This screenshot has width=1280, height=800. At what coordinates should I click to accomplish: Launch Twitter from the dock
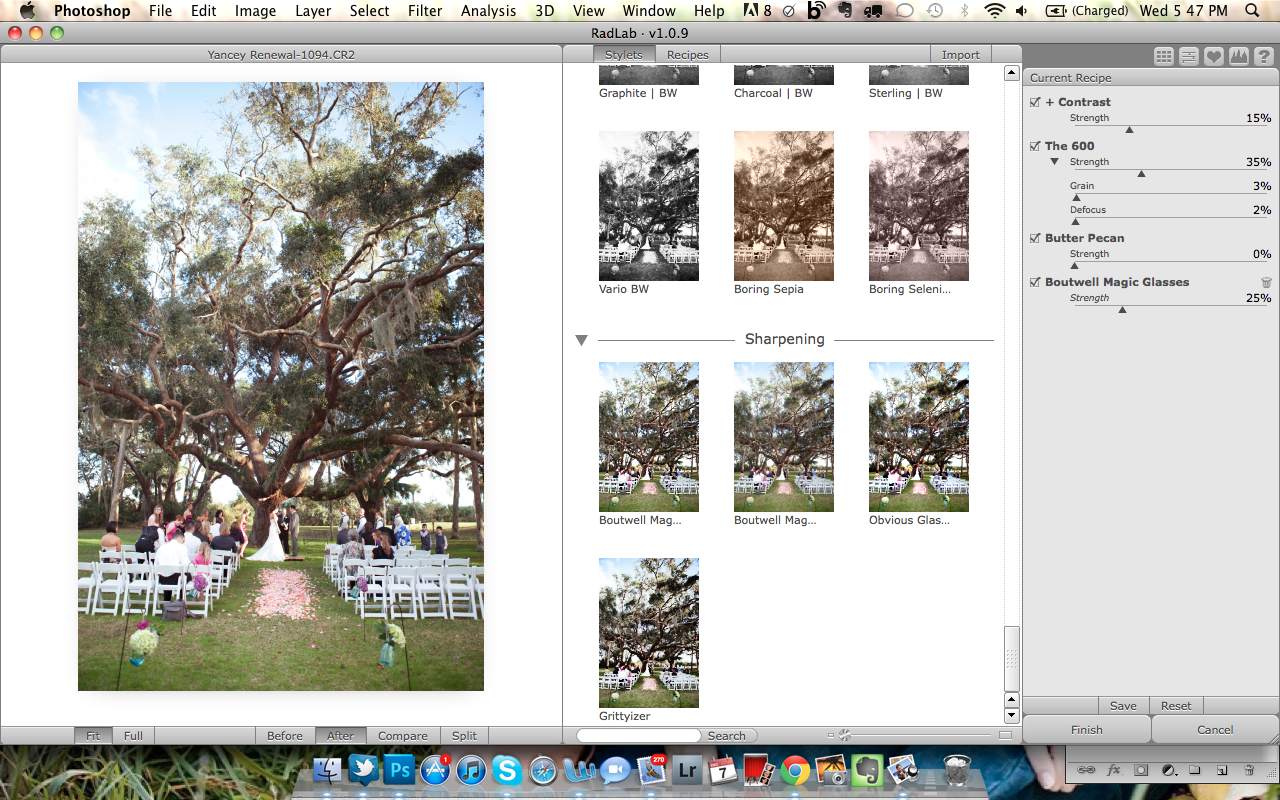[x=364, y=771]
